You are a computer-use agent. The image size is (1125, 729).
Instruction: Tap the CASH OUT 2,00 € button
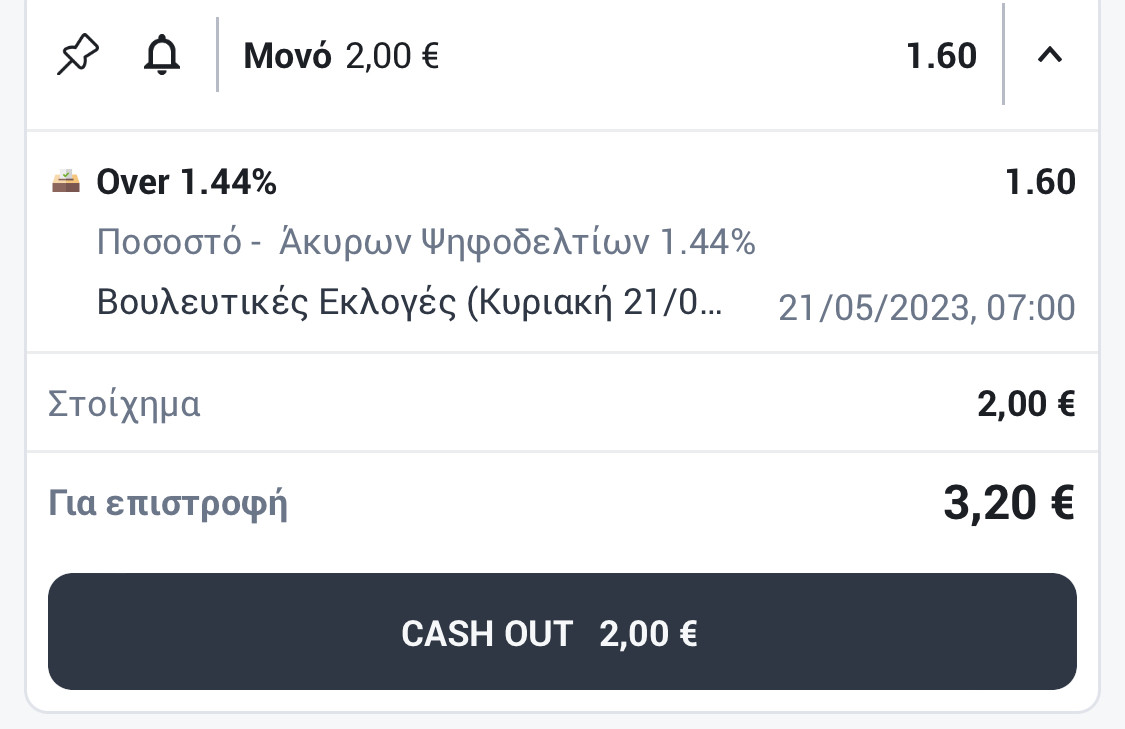[x=562, y=631]
